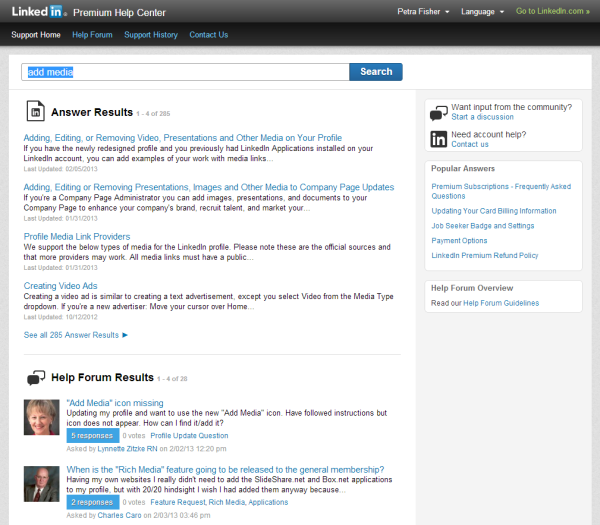
Task: Click the 5 responses button
Action: [93, 436]
